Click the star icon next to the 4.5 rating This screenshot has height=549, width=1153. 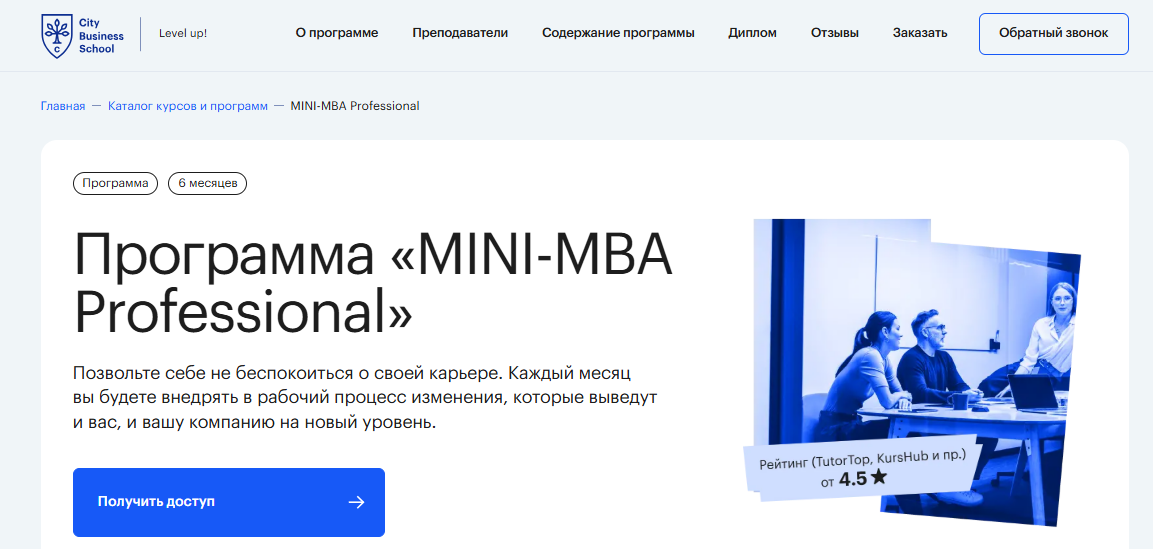coord(878,478)
